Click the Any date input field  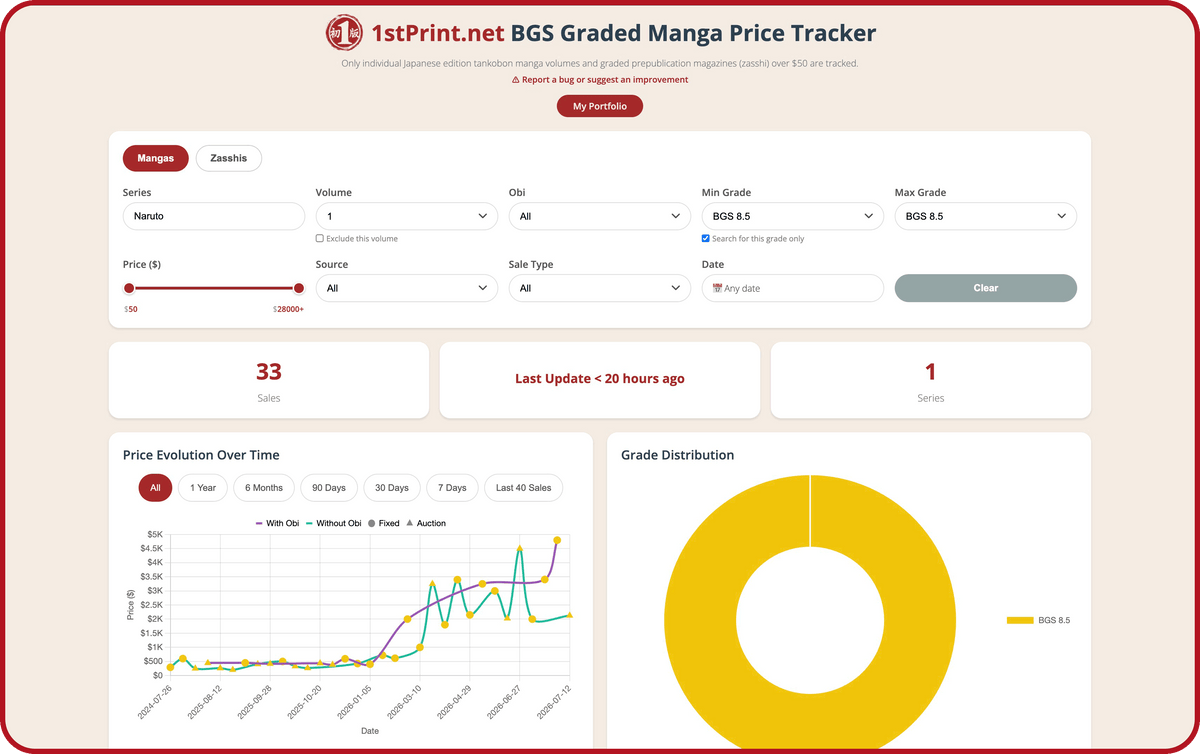(x=792, y=288)
